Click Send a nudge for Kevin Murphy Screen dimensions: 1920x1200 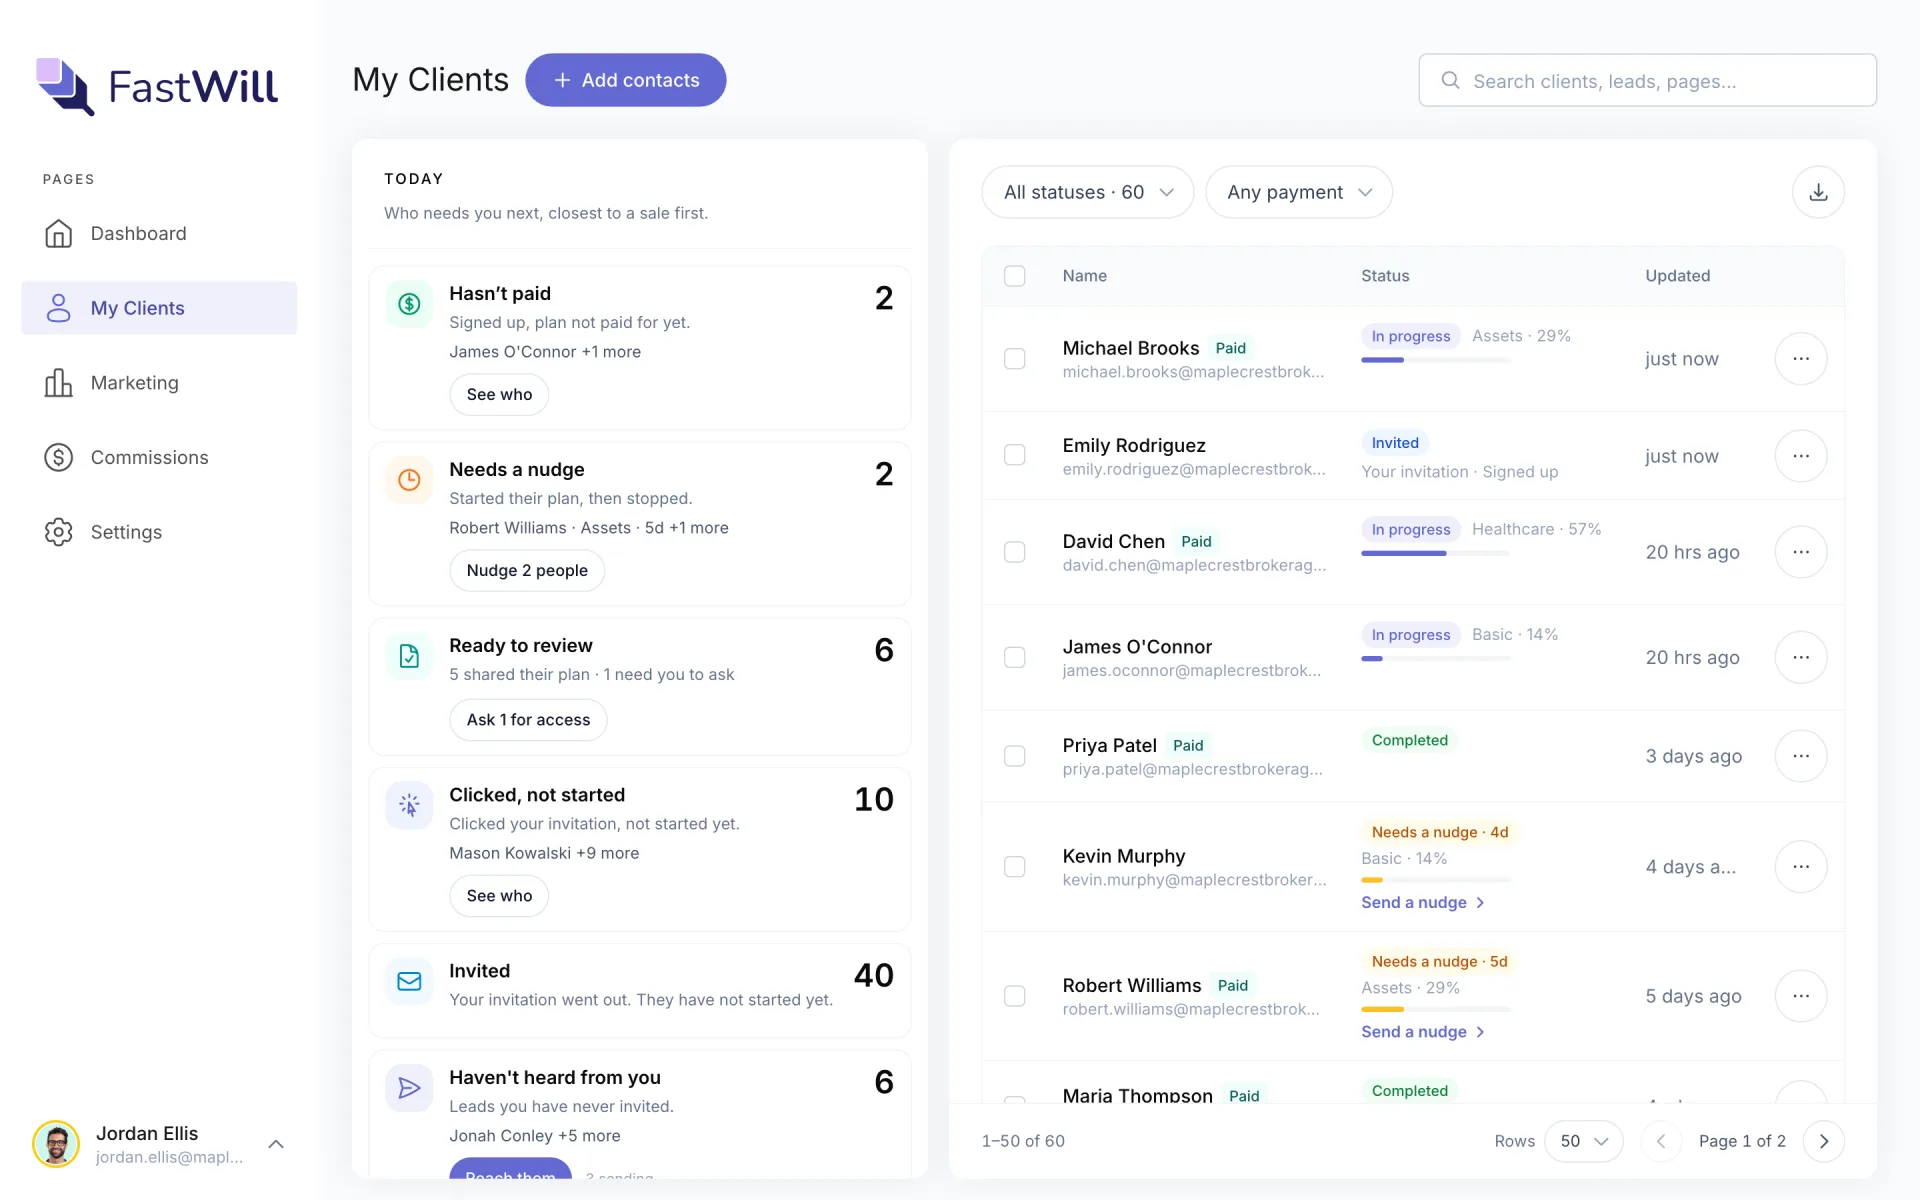(x=1423, y=903)
